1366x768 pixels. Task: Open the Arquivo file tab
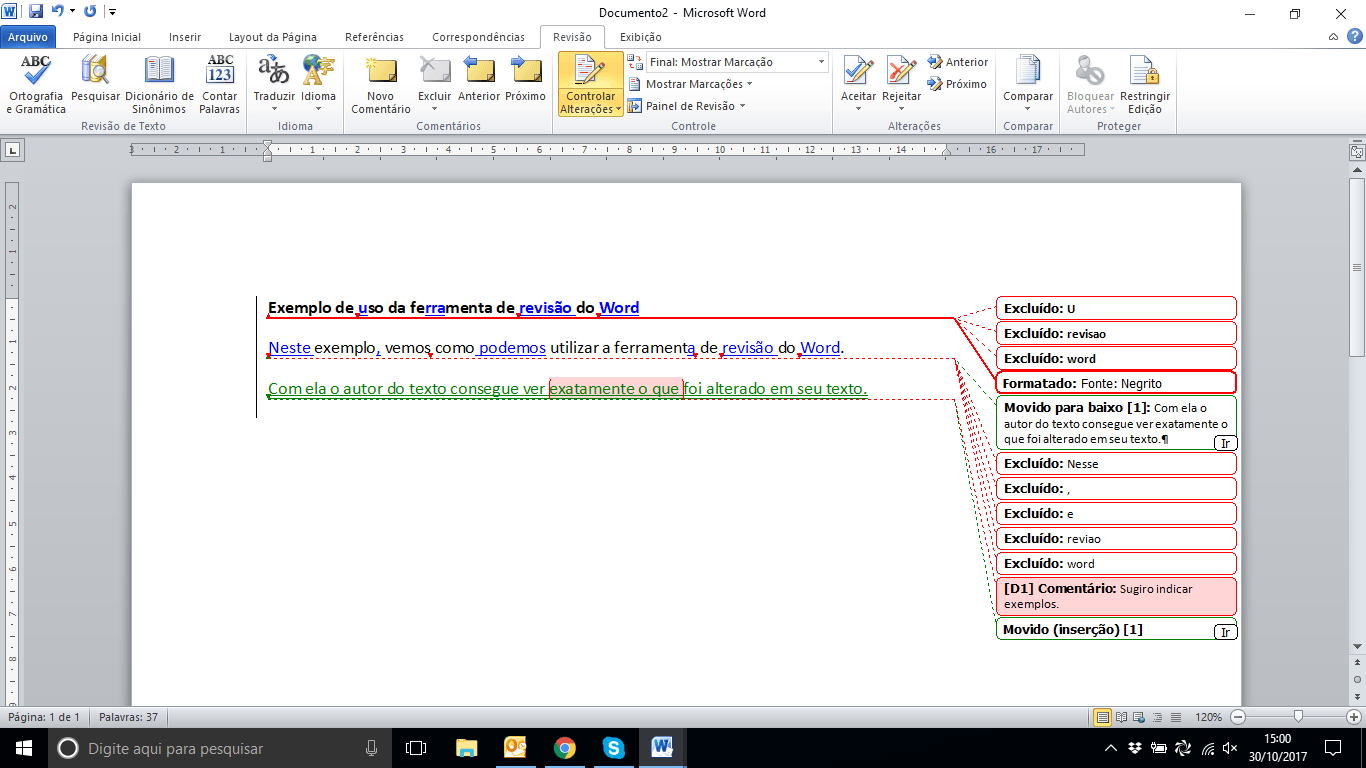coord(28,37)
